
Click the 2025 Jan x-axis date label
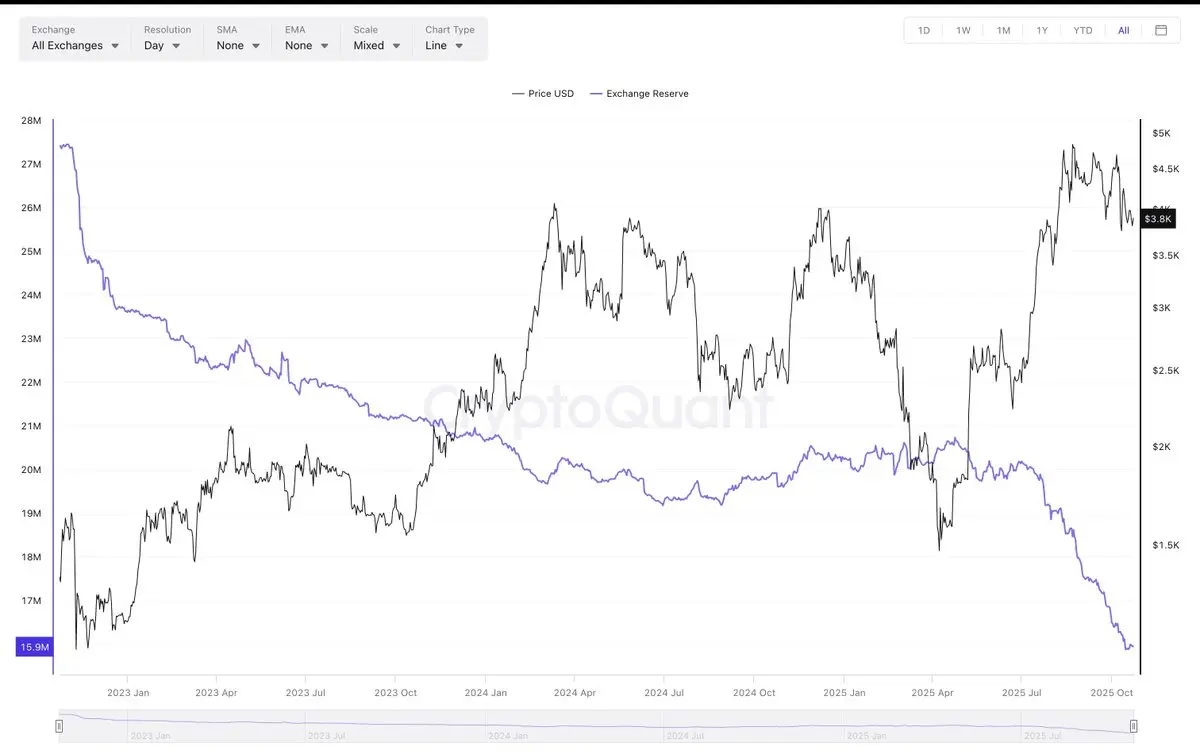point(843,692)
